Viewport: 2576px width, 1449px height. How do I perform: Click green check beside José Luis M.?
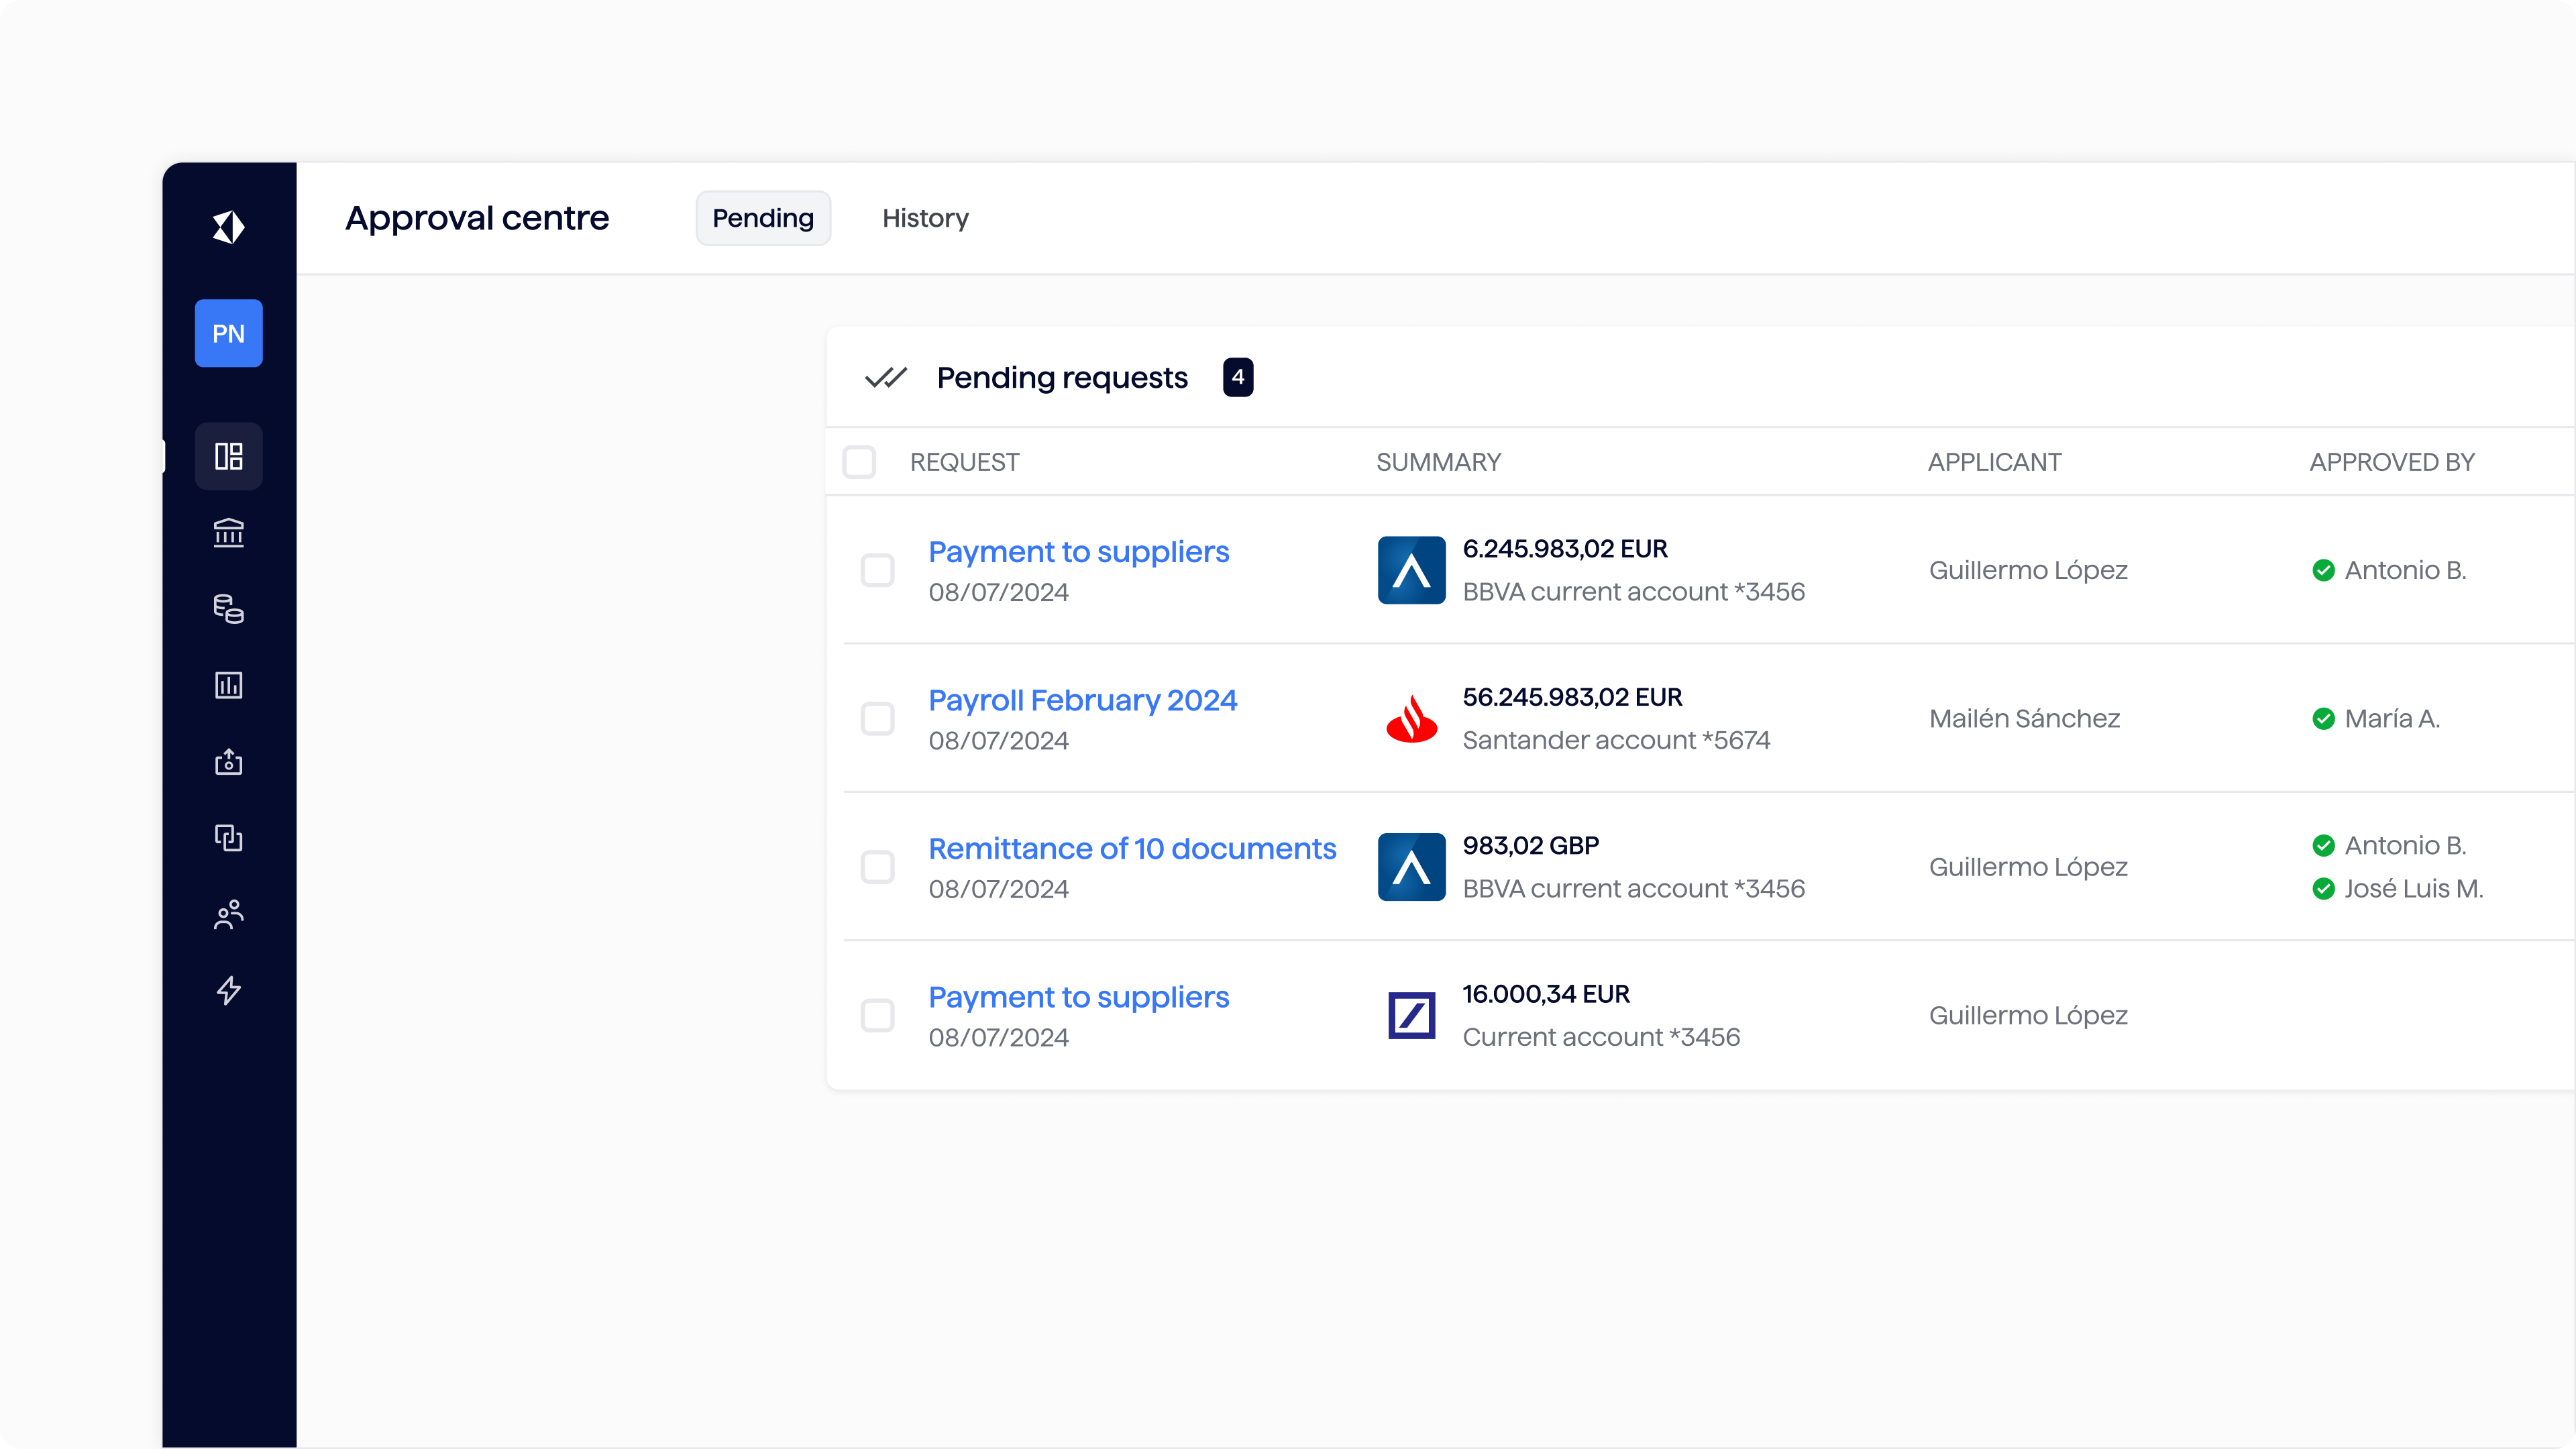(x=2323, y=889)
